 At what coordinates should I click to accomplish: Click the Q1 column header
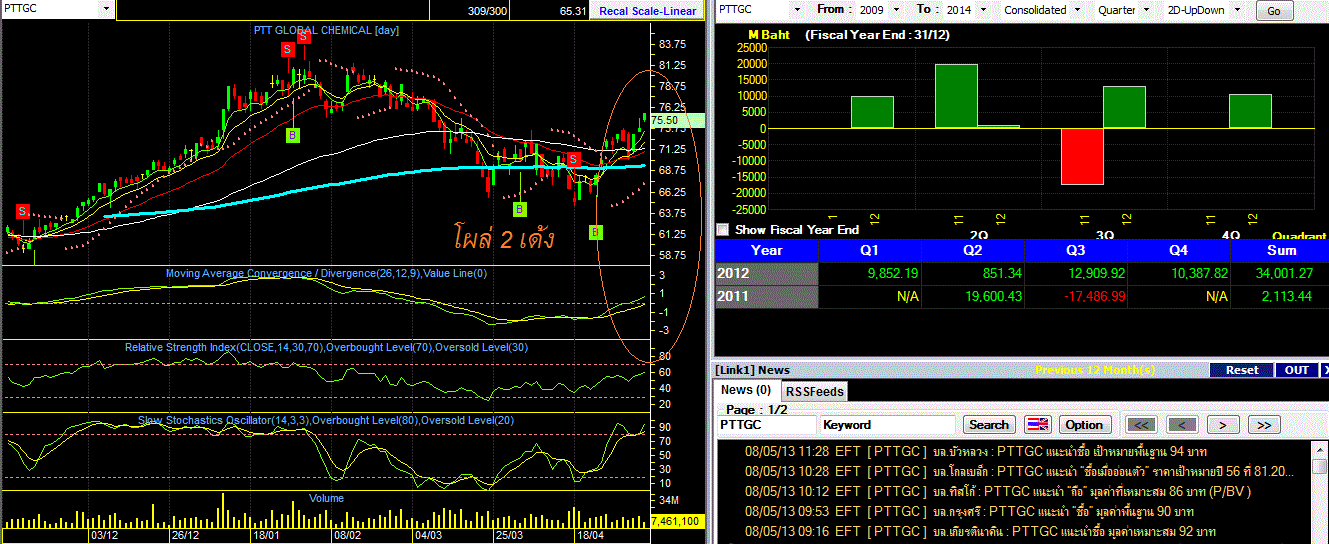(871, 250)
